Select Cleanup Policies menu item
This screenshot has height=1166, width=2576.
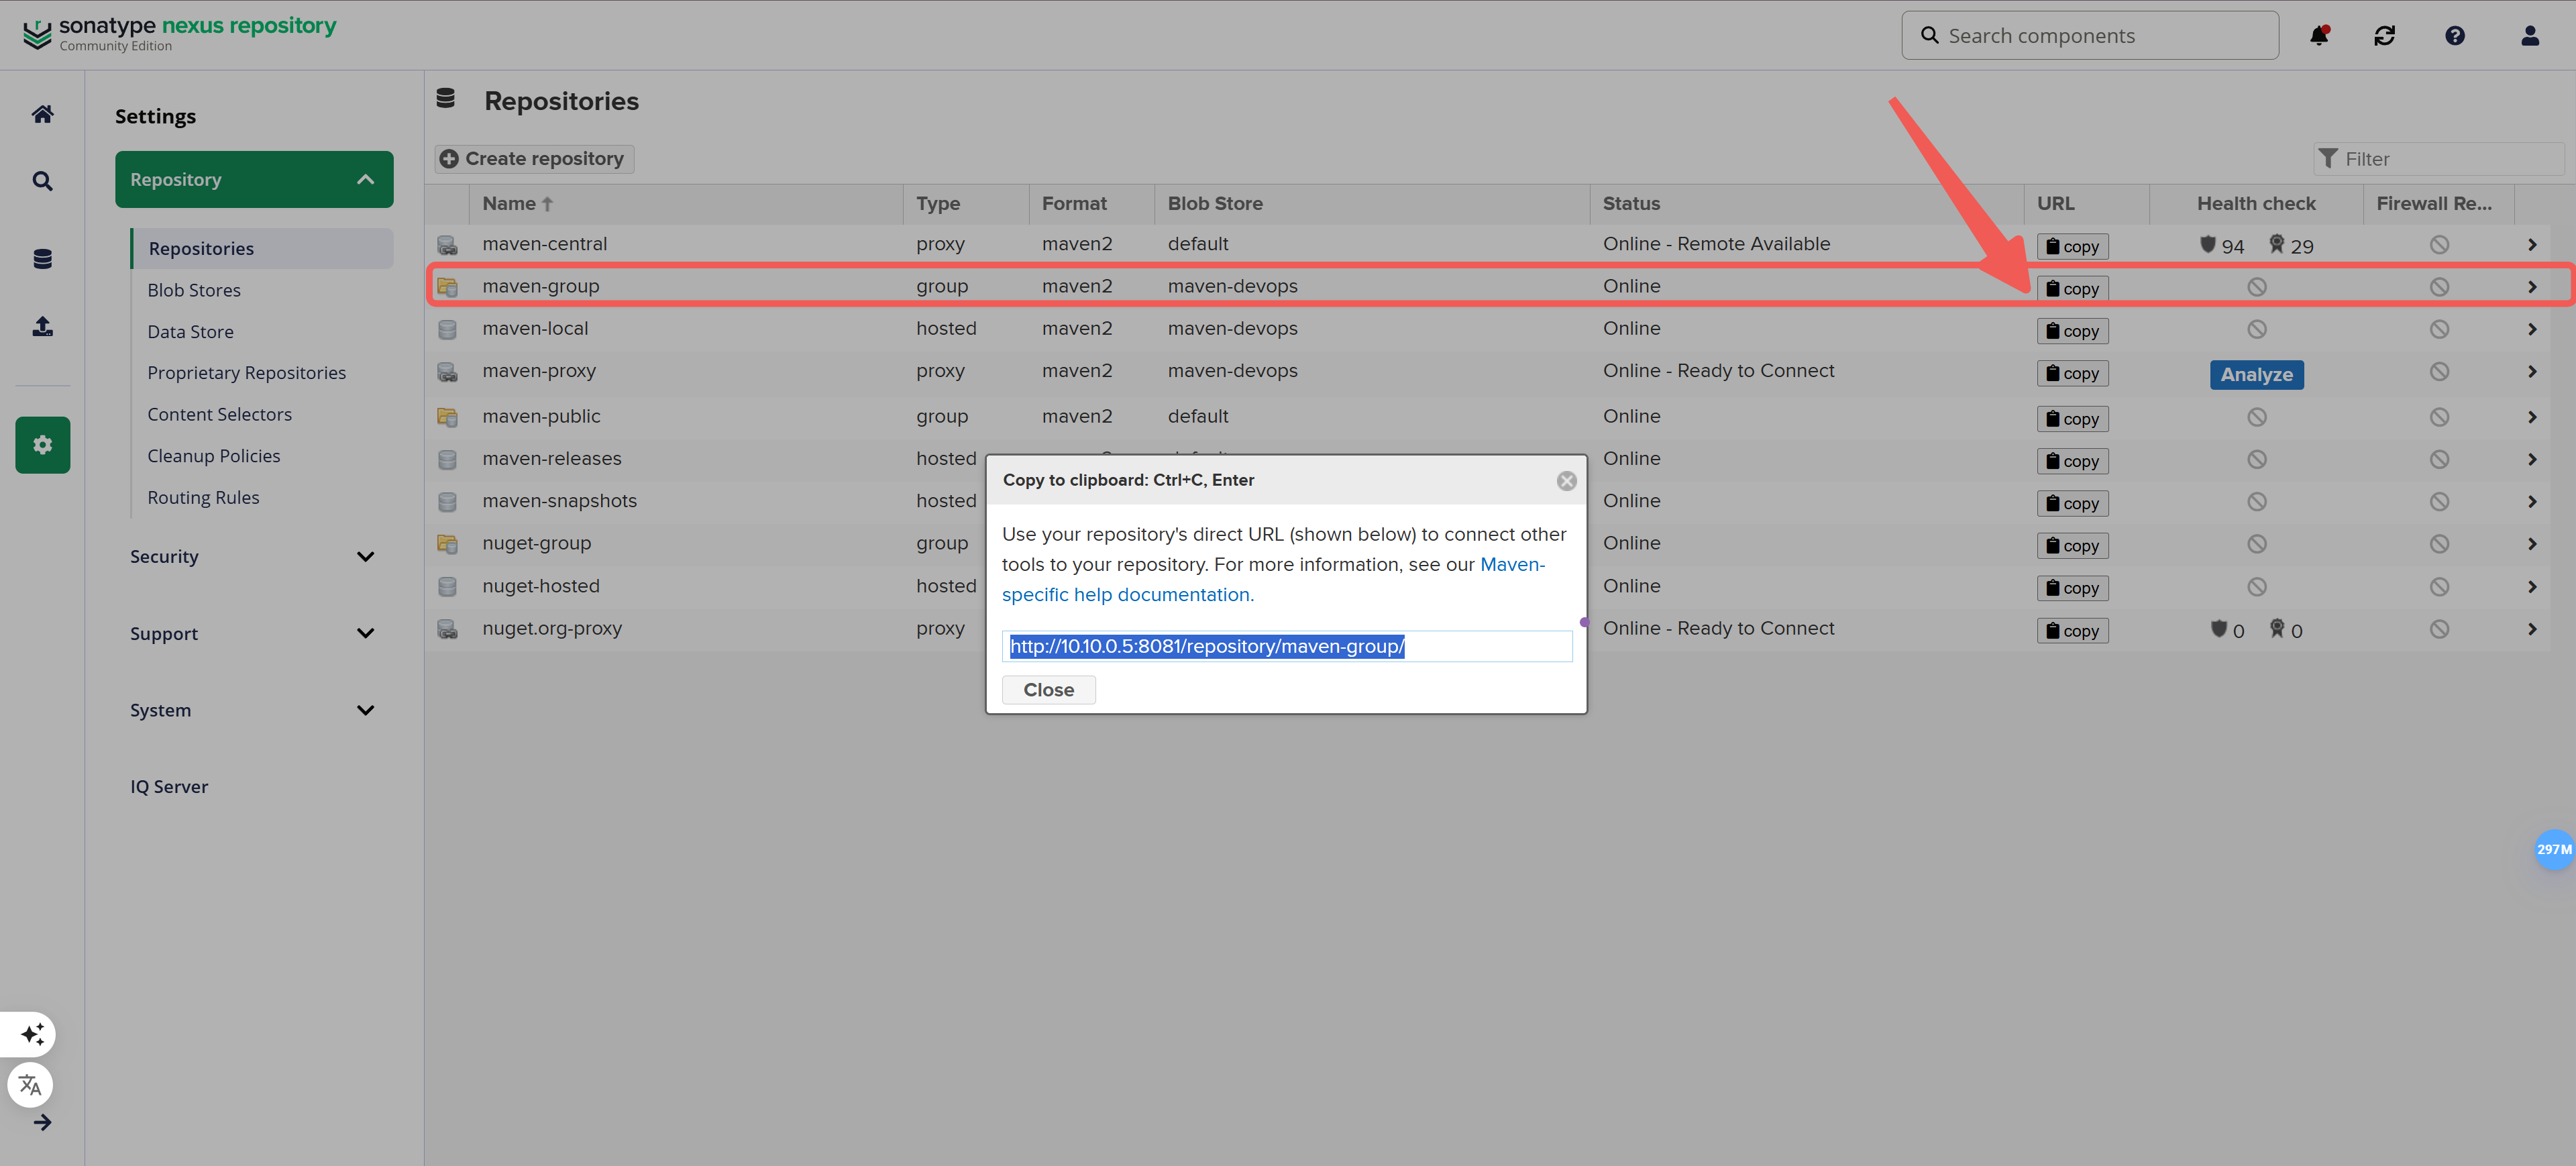(213, 456)
